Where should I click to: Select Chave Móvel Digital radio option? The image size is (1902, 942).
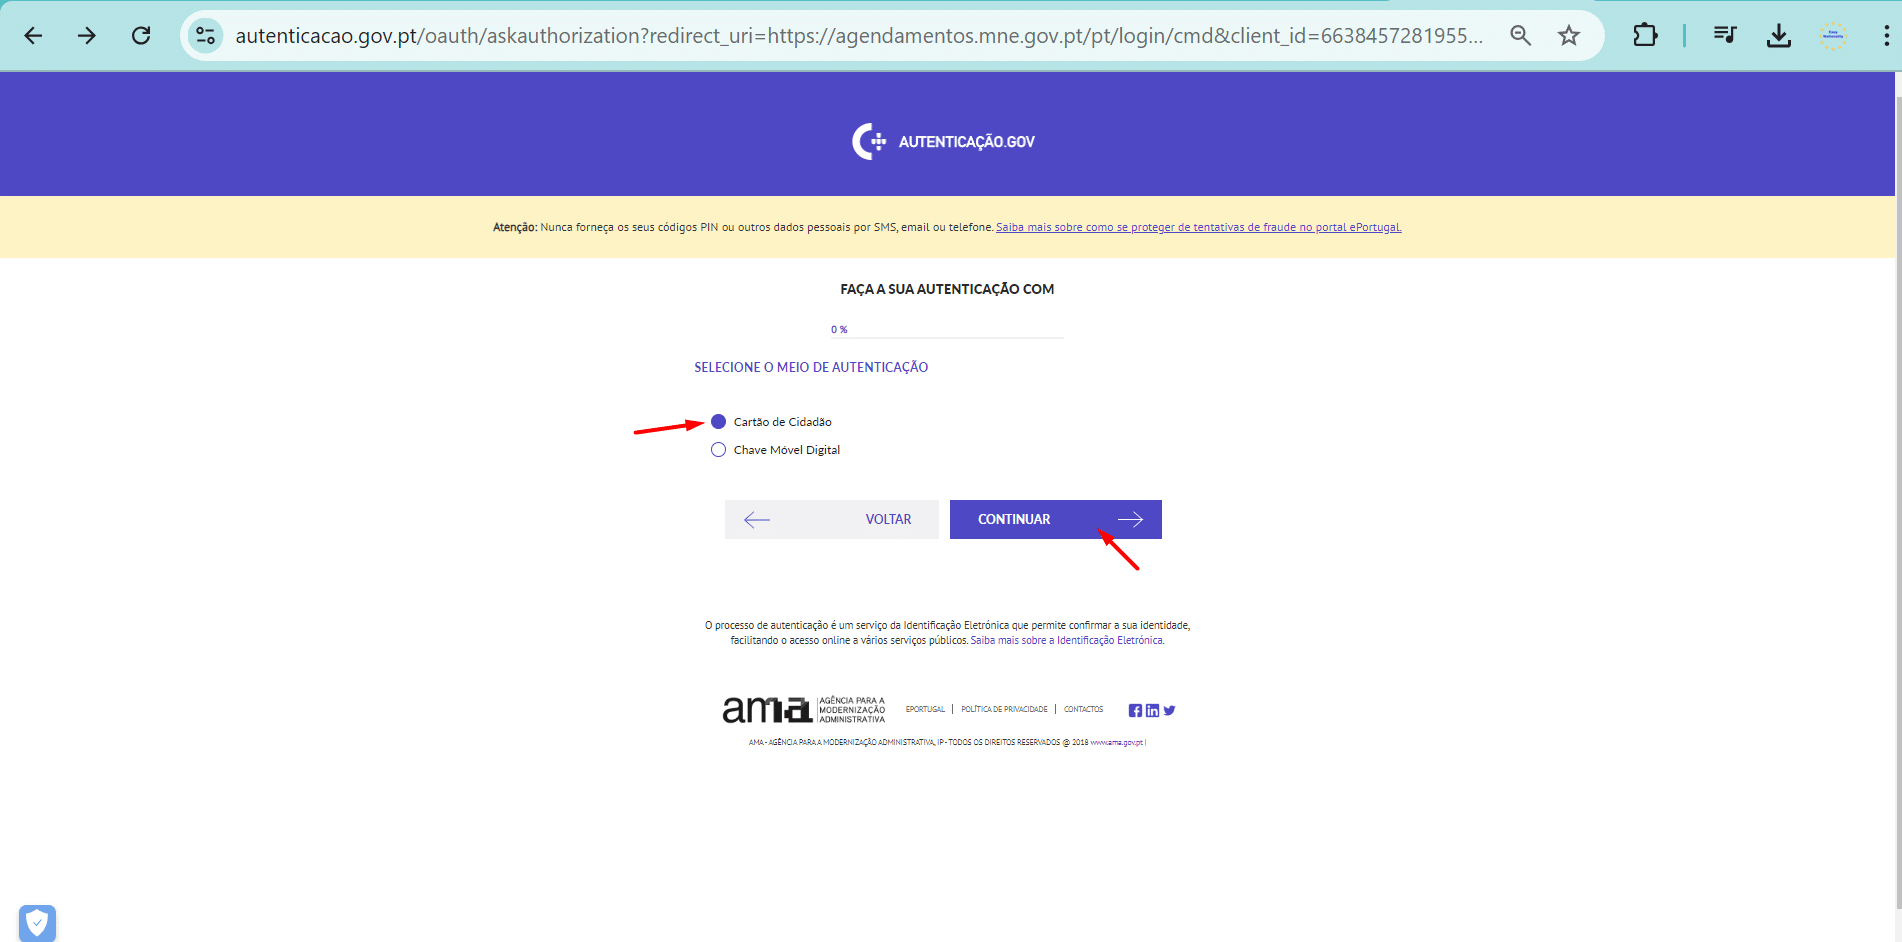[718, 450]
